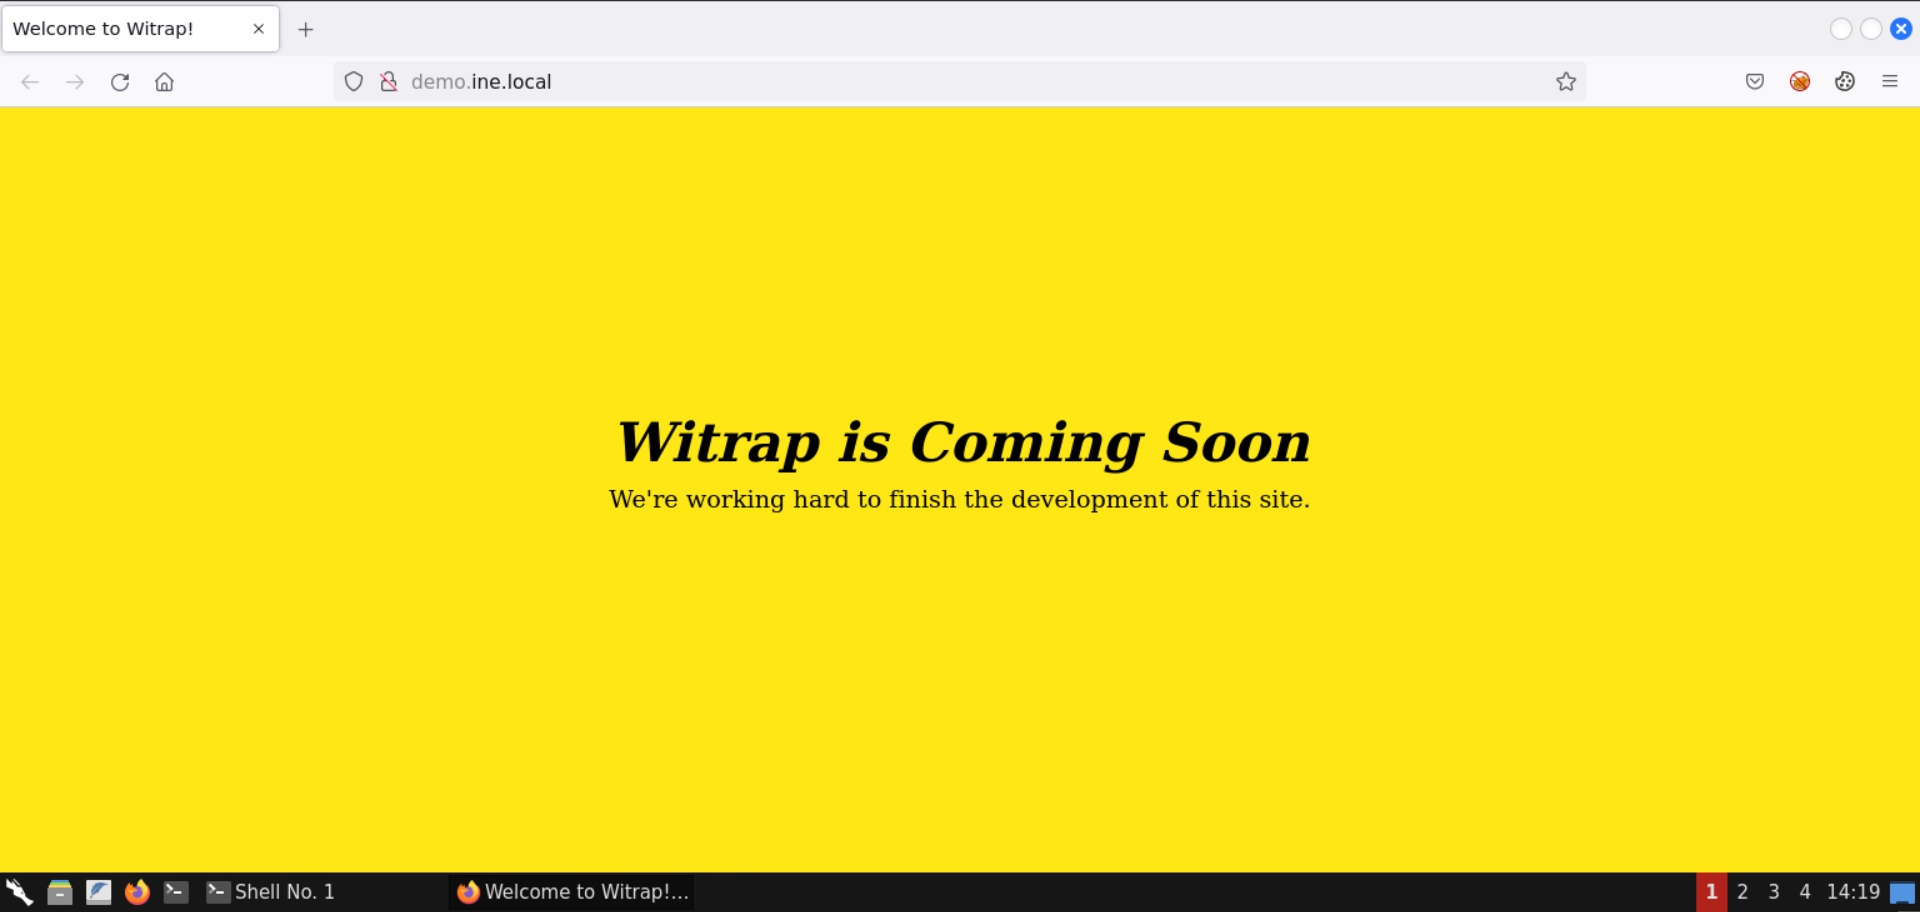
Task: Switch to workspace 4
Action: (1804, 892)
